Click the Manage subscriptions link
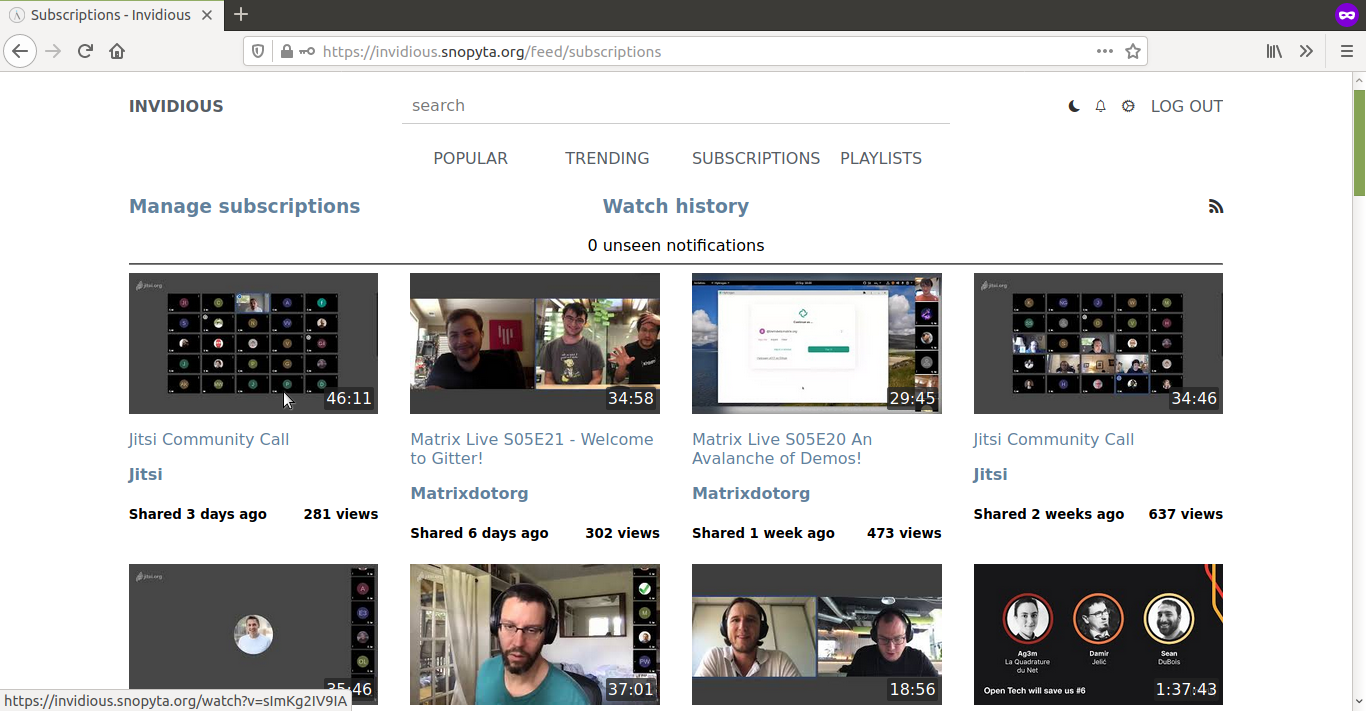This screenshot has width=1366, height=711. click(244, 206)
